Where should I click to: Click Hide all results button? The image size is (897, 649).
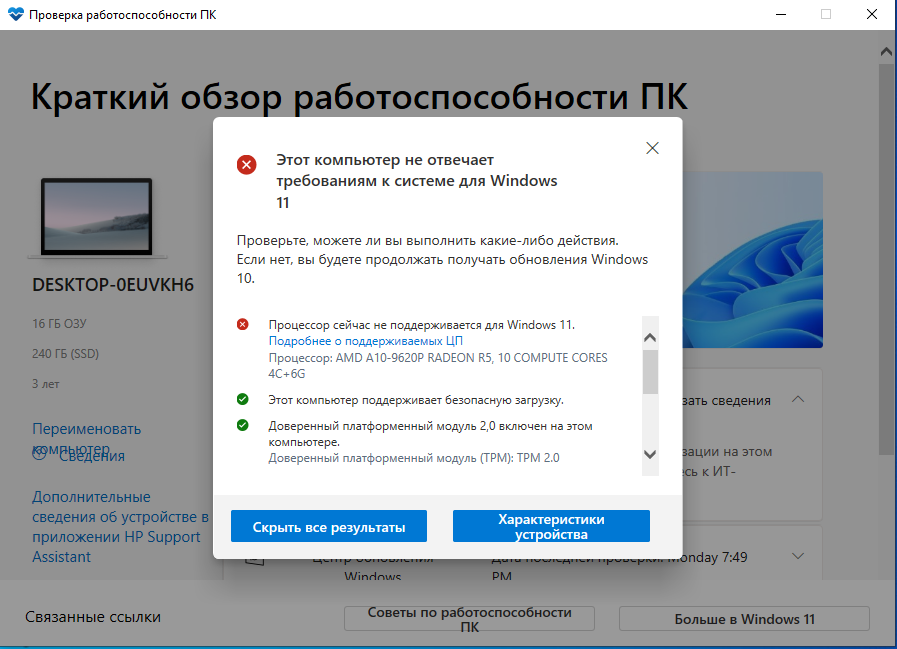pos(329,527)
